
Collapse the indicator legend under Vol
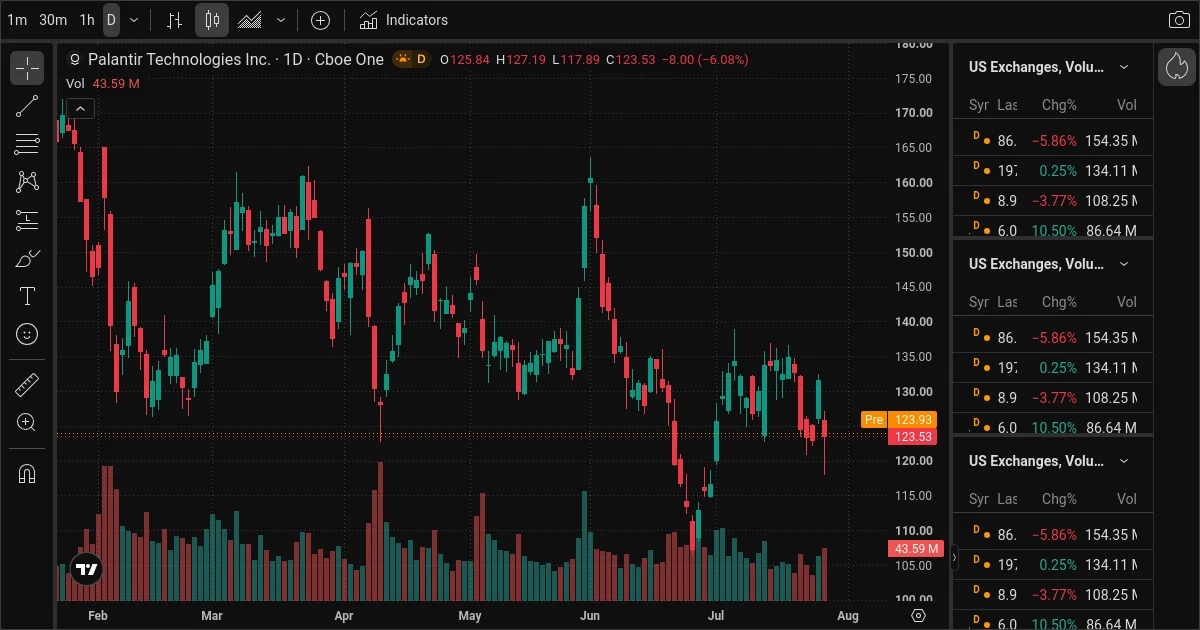click(x=81, y=108)
